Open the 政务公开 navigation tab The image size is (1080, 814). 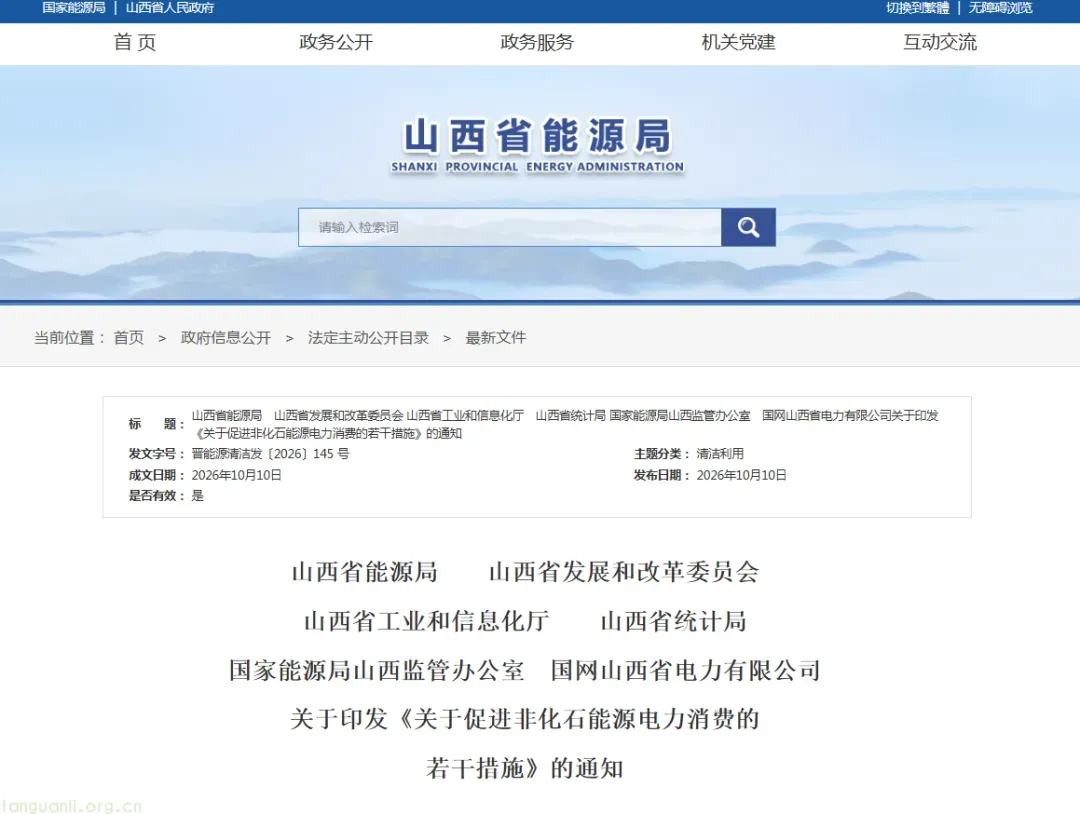point(336,43)
